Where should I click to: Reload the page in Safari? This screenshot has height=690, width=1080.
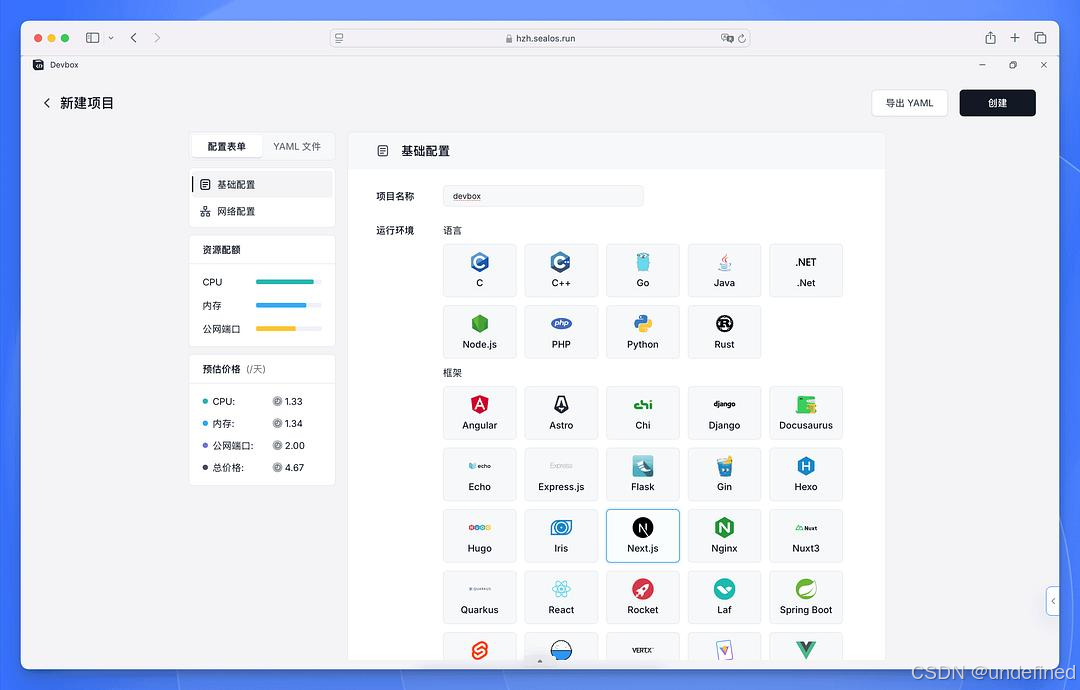coord(742,39)
